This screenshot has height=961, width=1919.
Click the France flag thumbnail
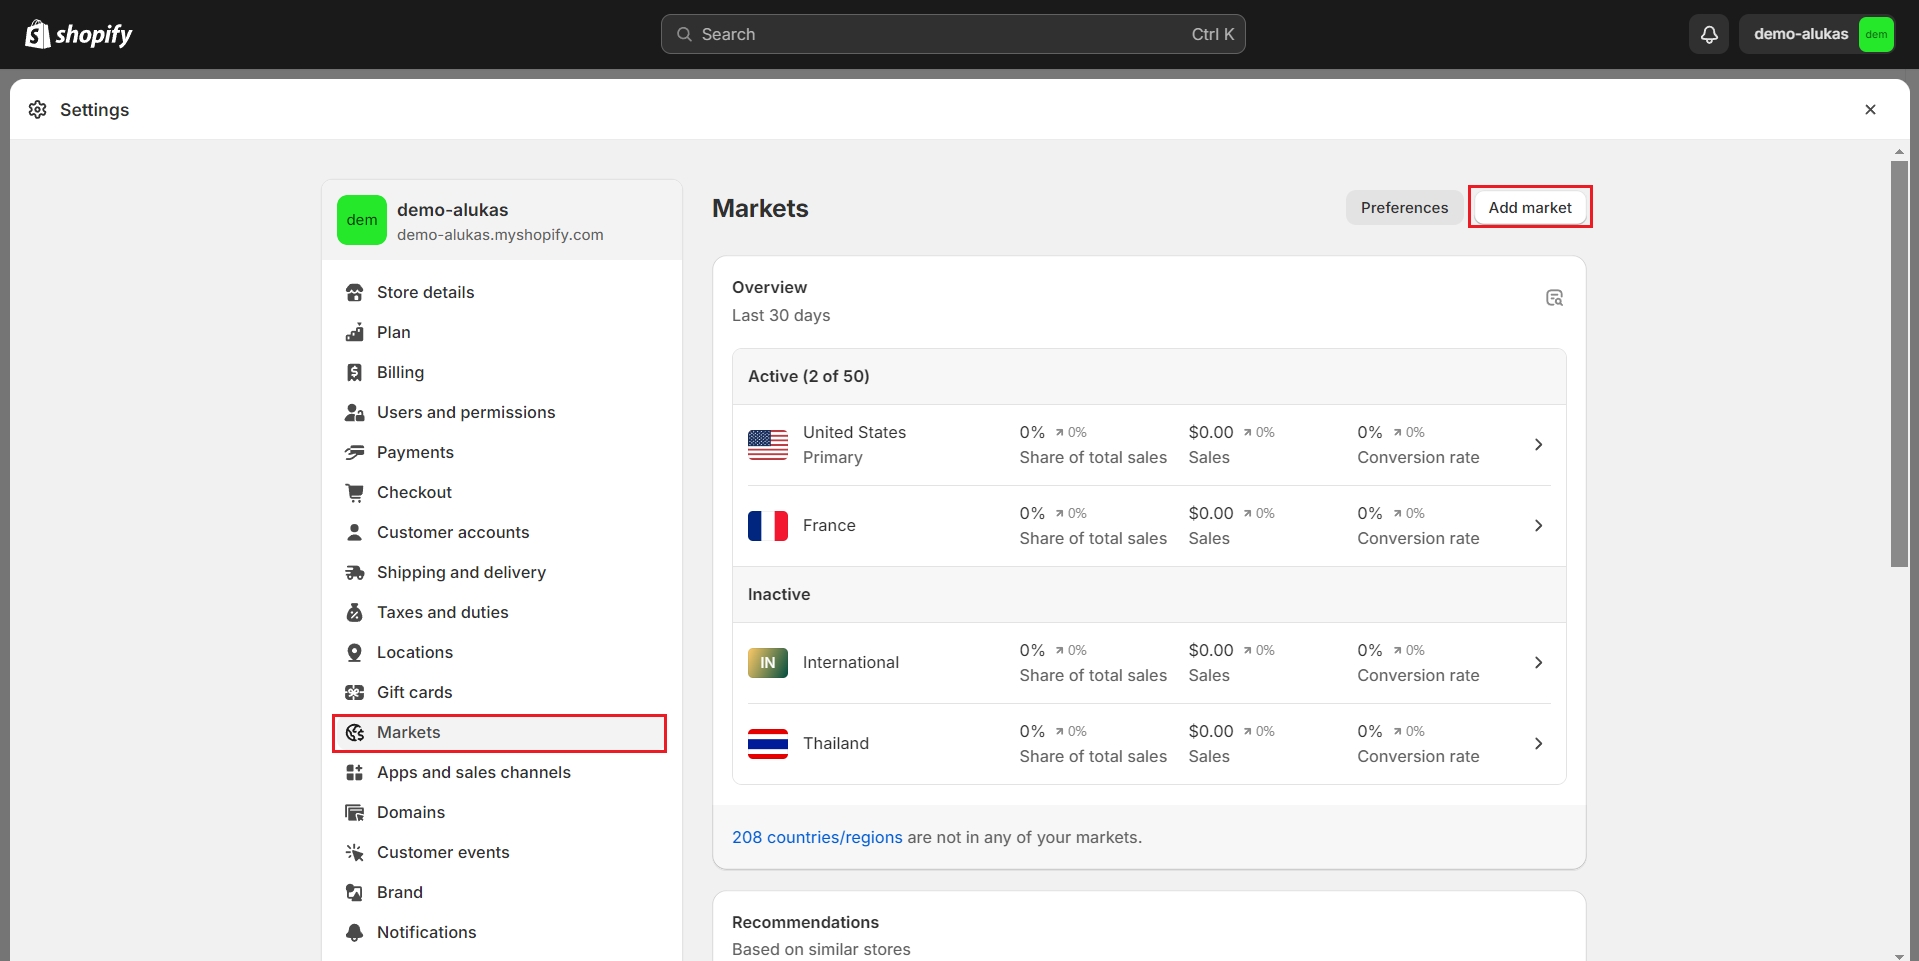(x=767, y=526)
